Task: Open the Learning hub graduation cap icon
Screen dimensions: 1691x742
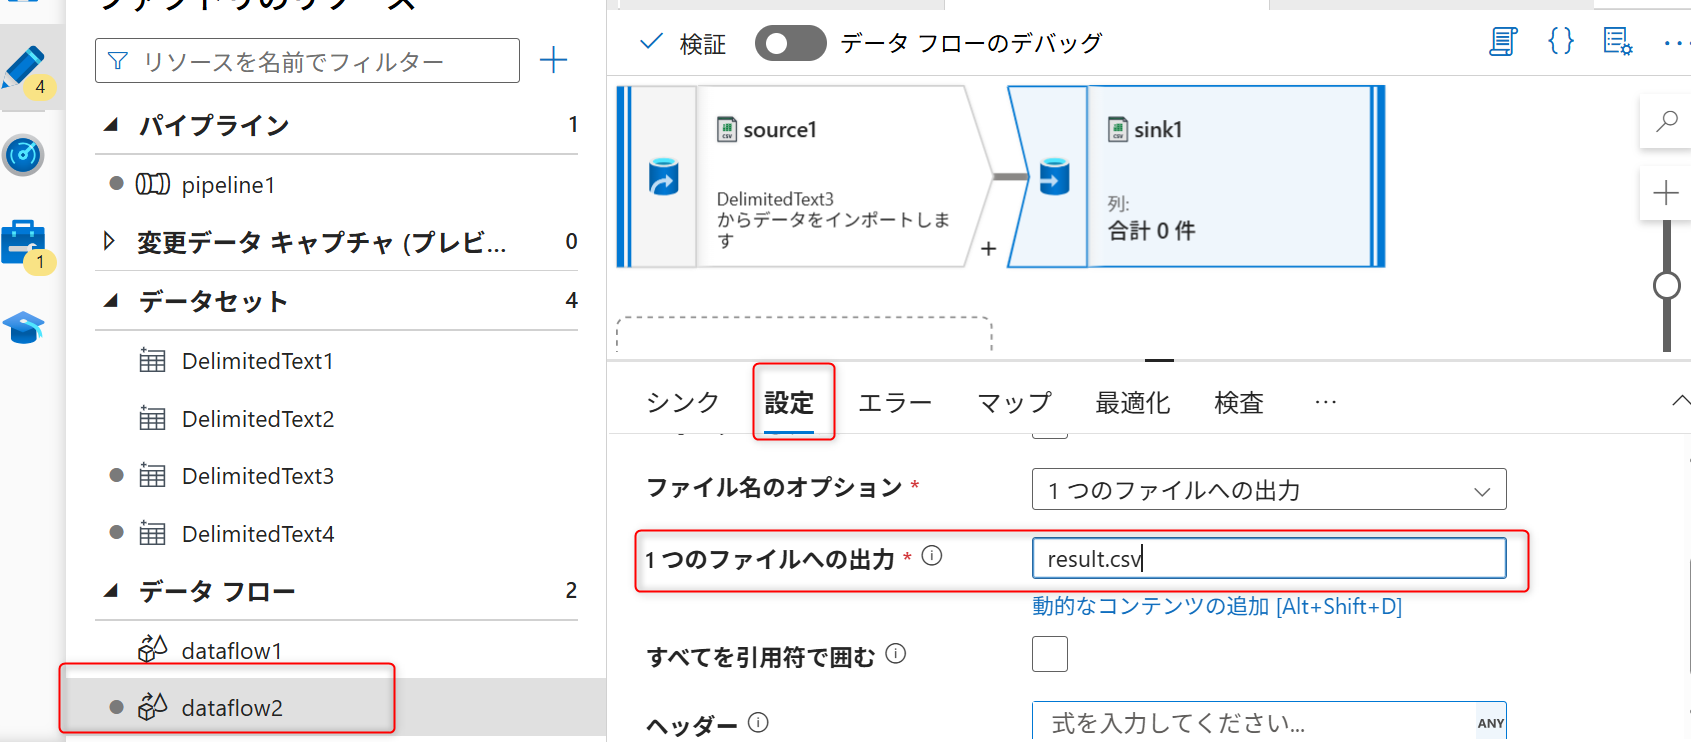Action: pyautogui.click(x=23, y=328)
